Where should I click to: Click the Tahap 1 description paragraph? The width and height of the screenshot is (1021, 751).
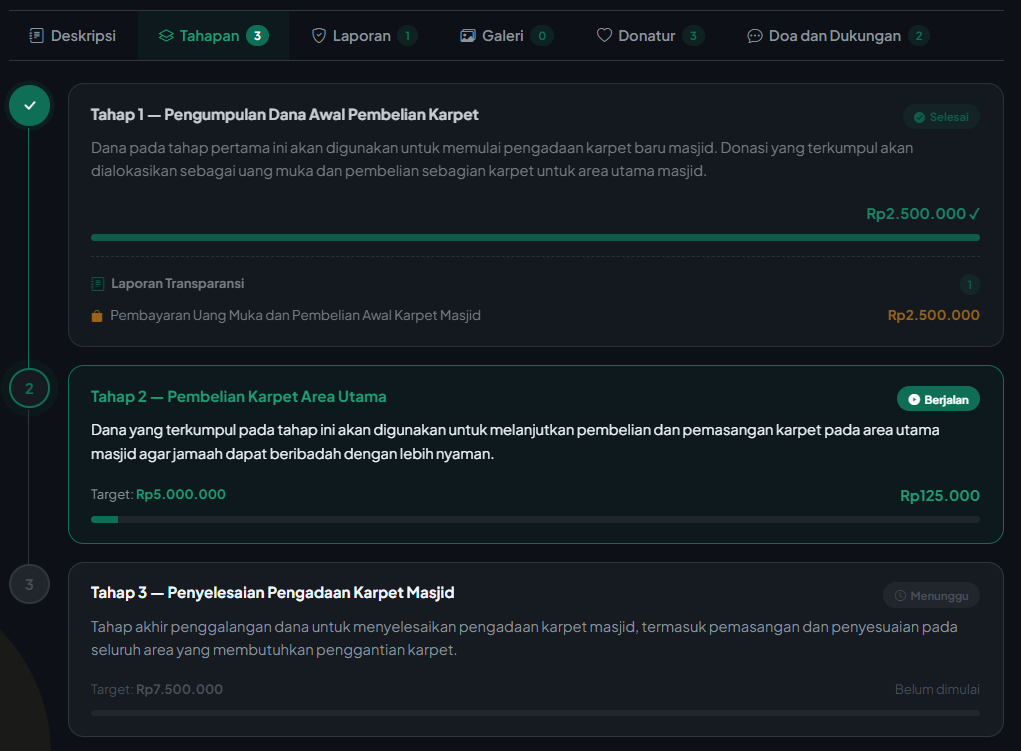pos(502,160)
